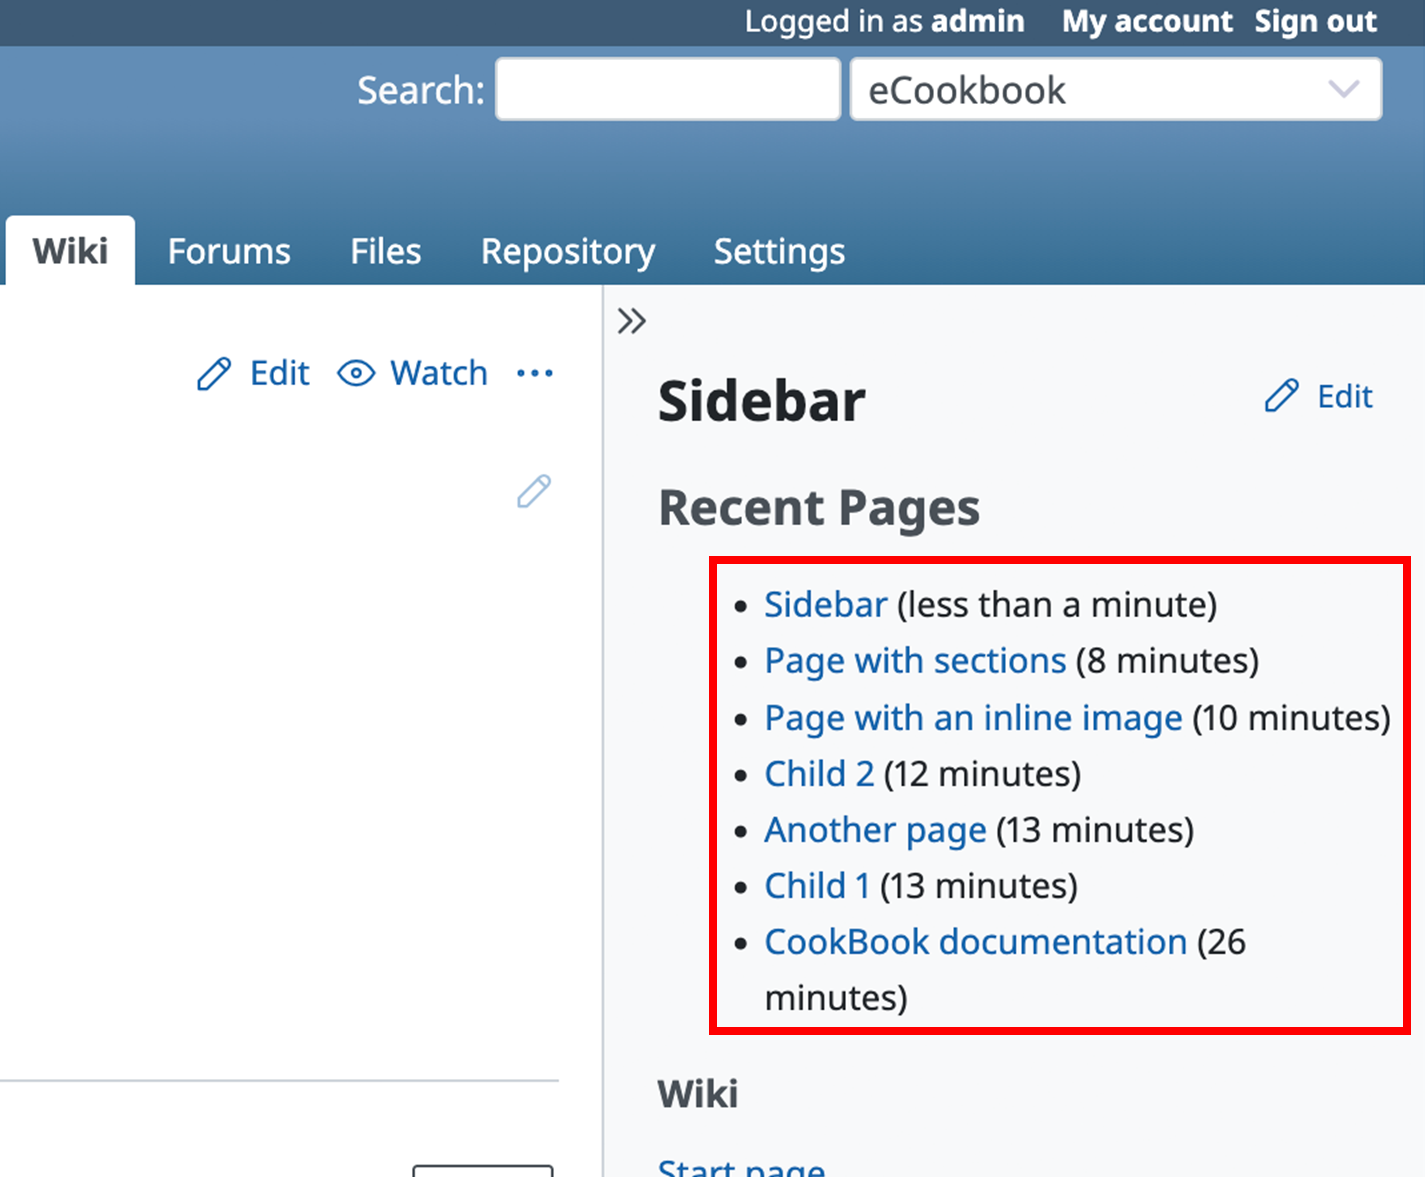Select the Wiki tab

coord(70,251)
